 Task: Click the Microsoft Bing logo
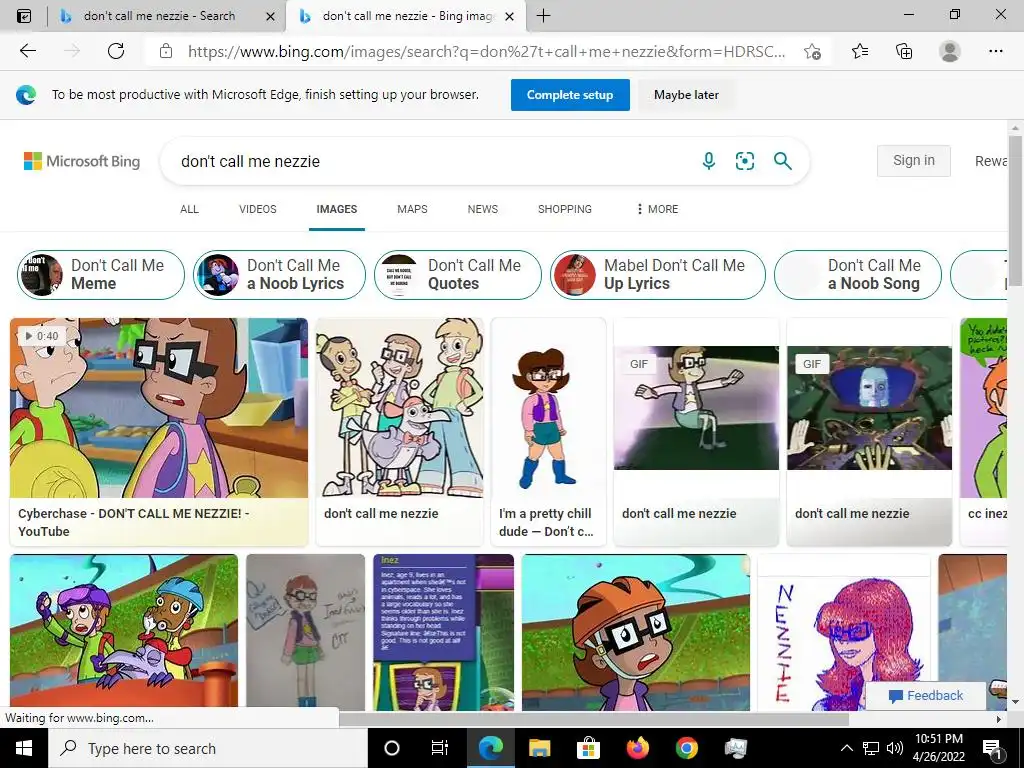[82, 161]
